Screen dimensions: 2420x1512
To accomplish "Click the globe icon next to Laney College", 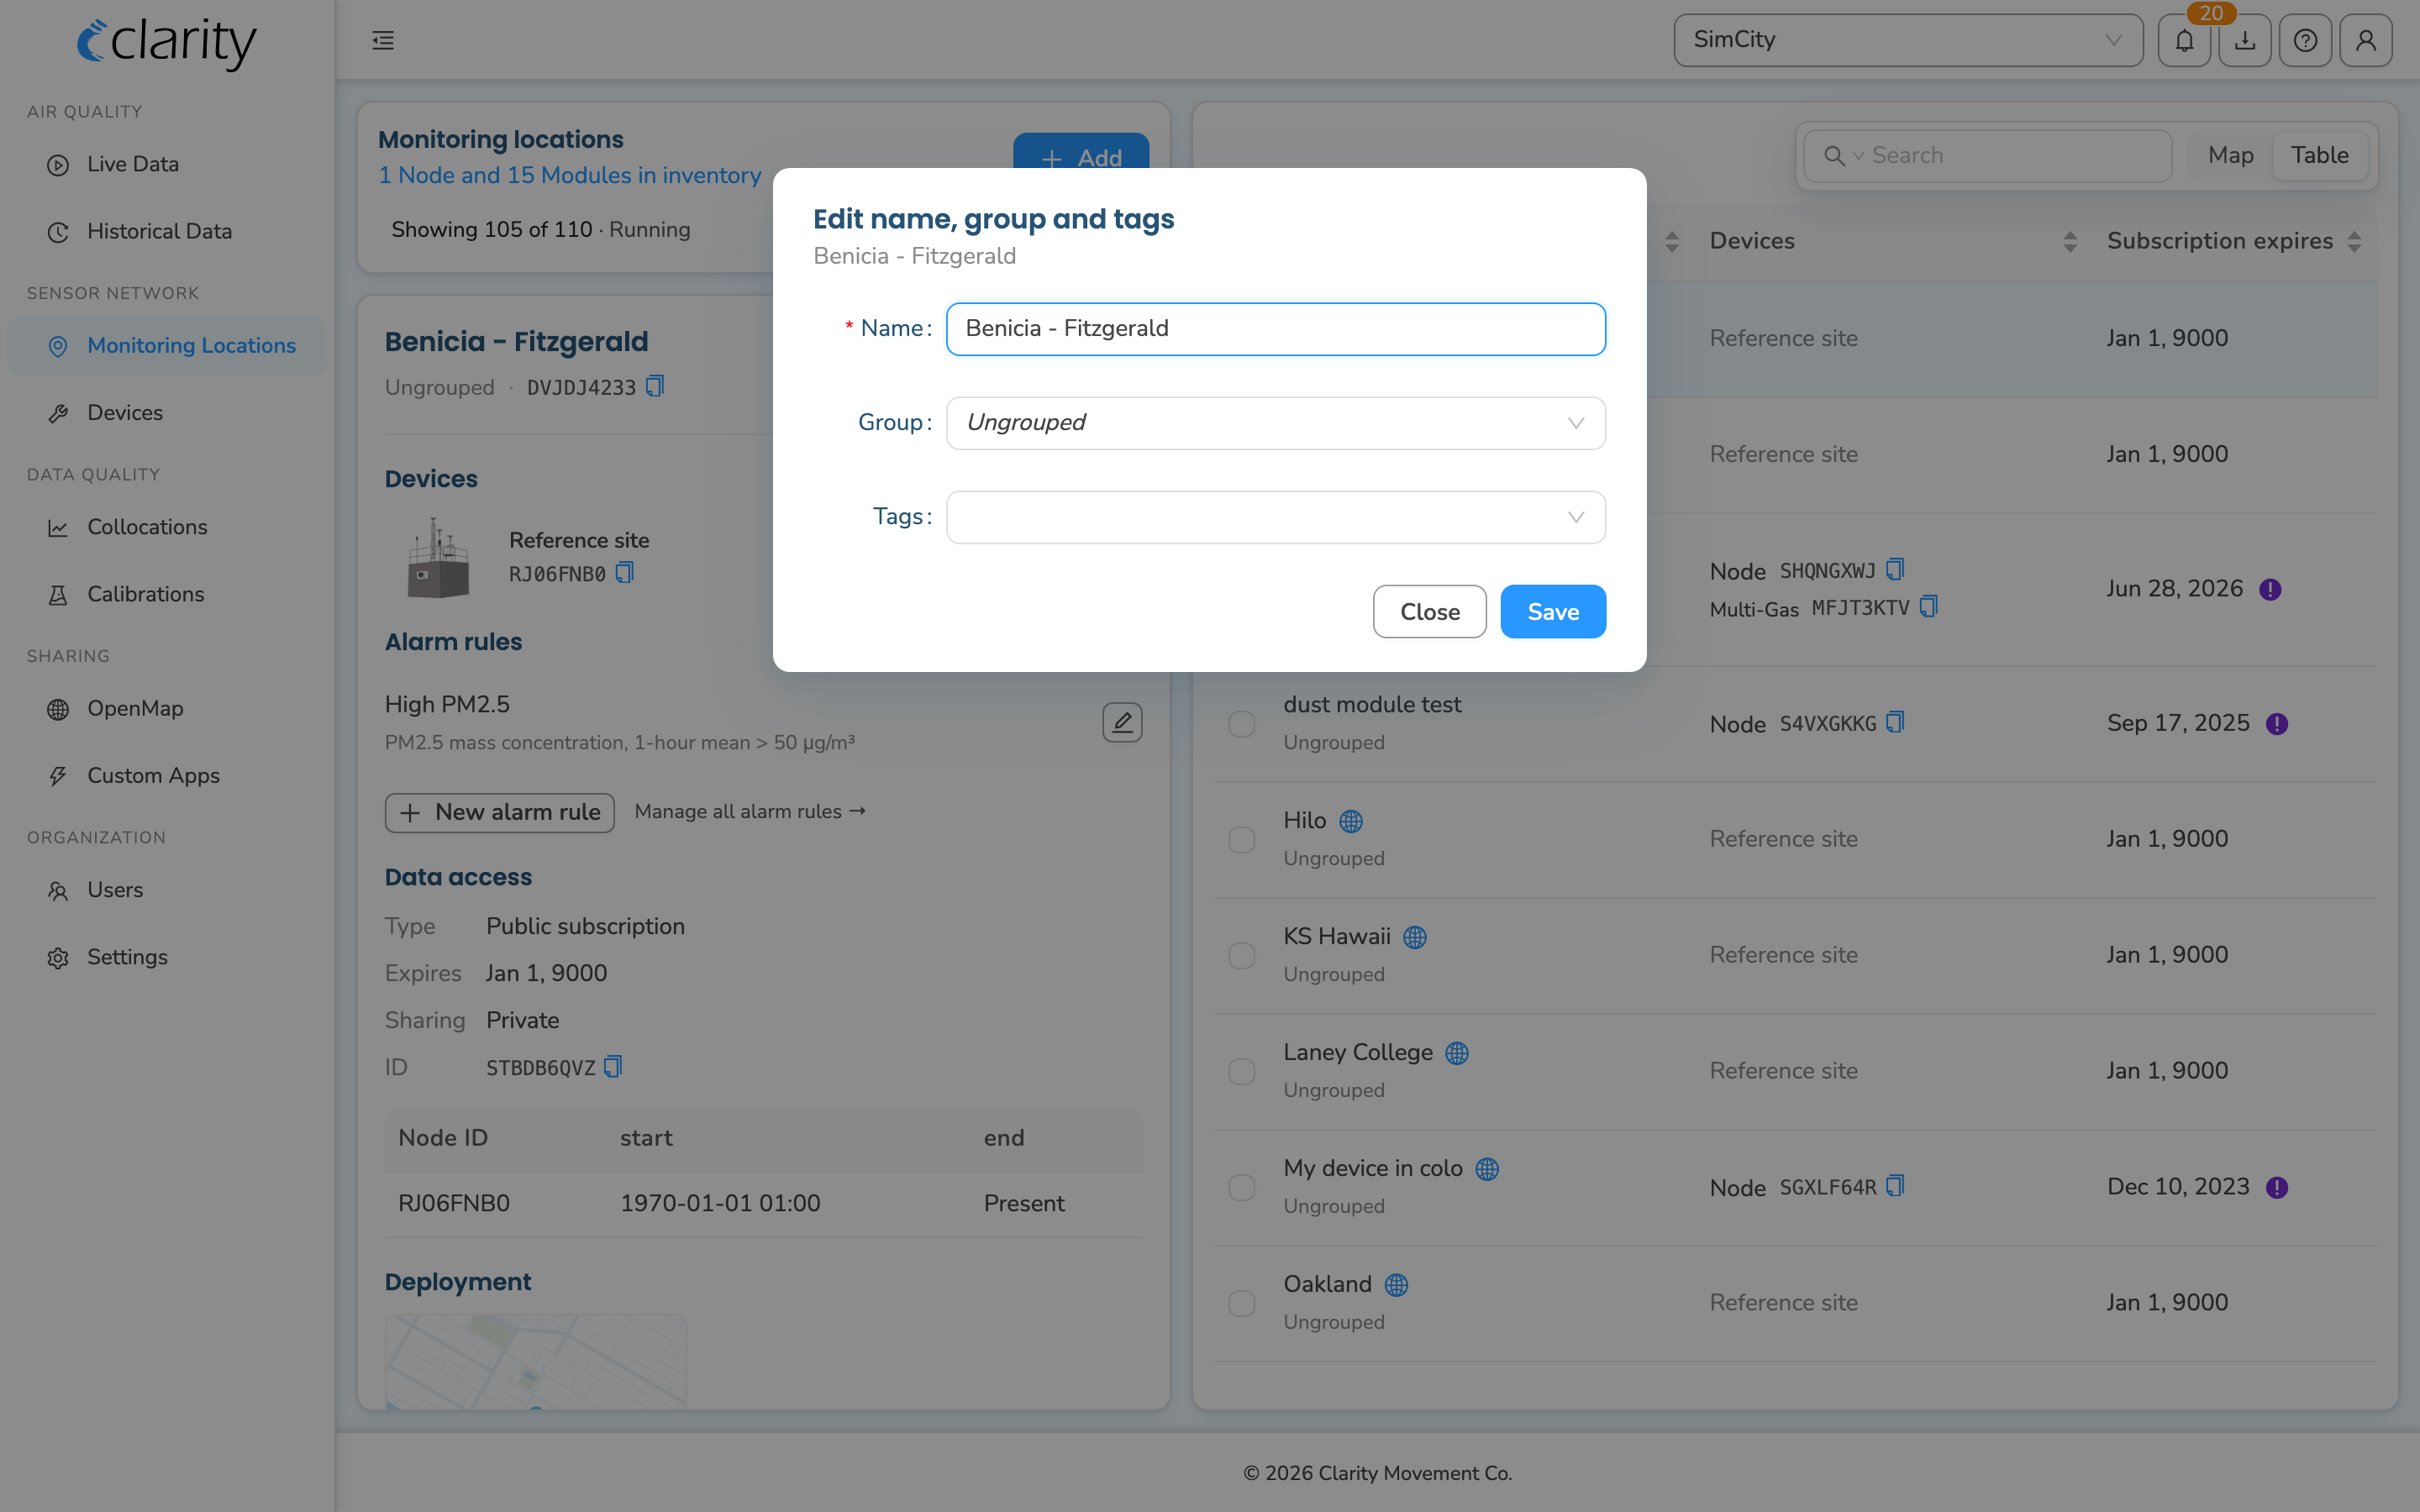I will [1457, 1053].
